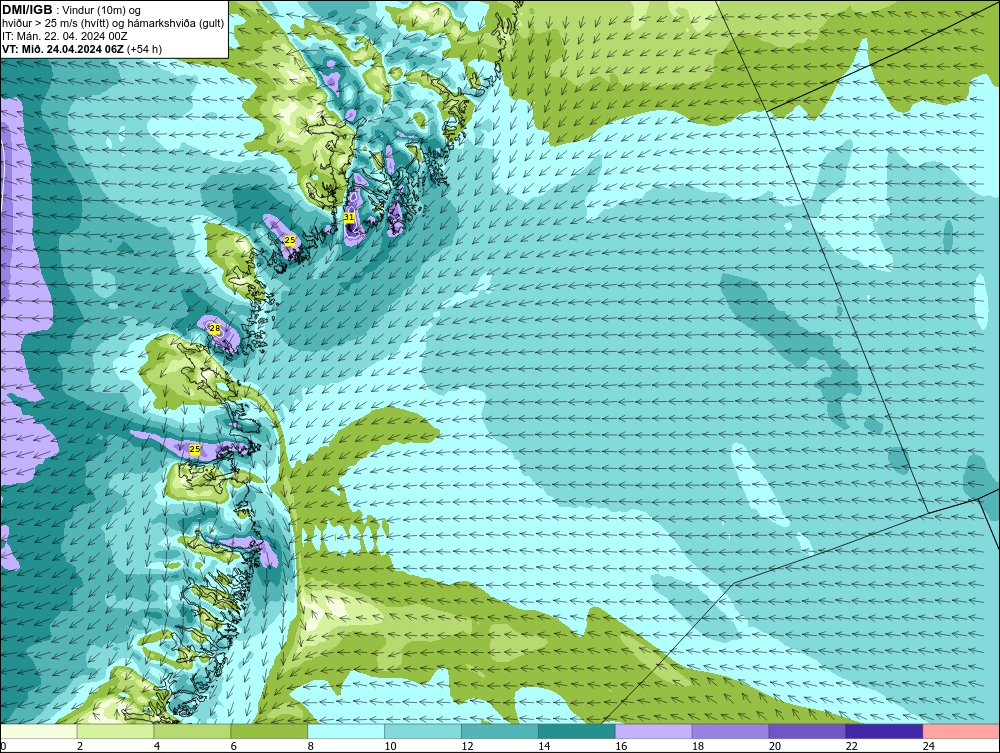
Task: Select the 18–20 m/s purple legend swatch
Action: 730,731
